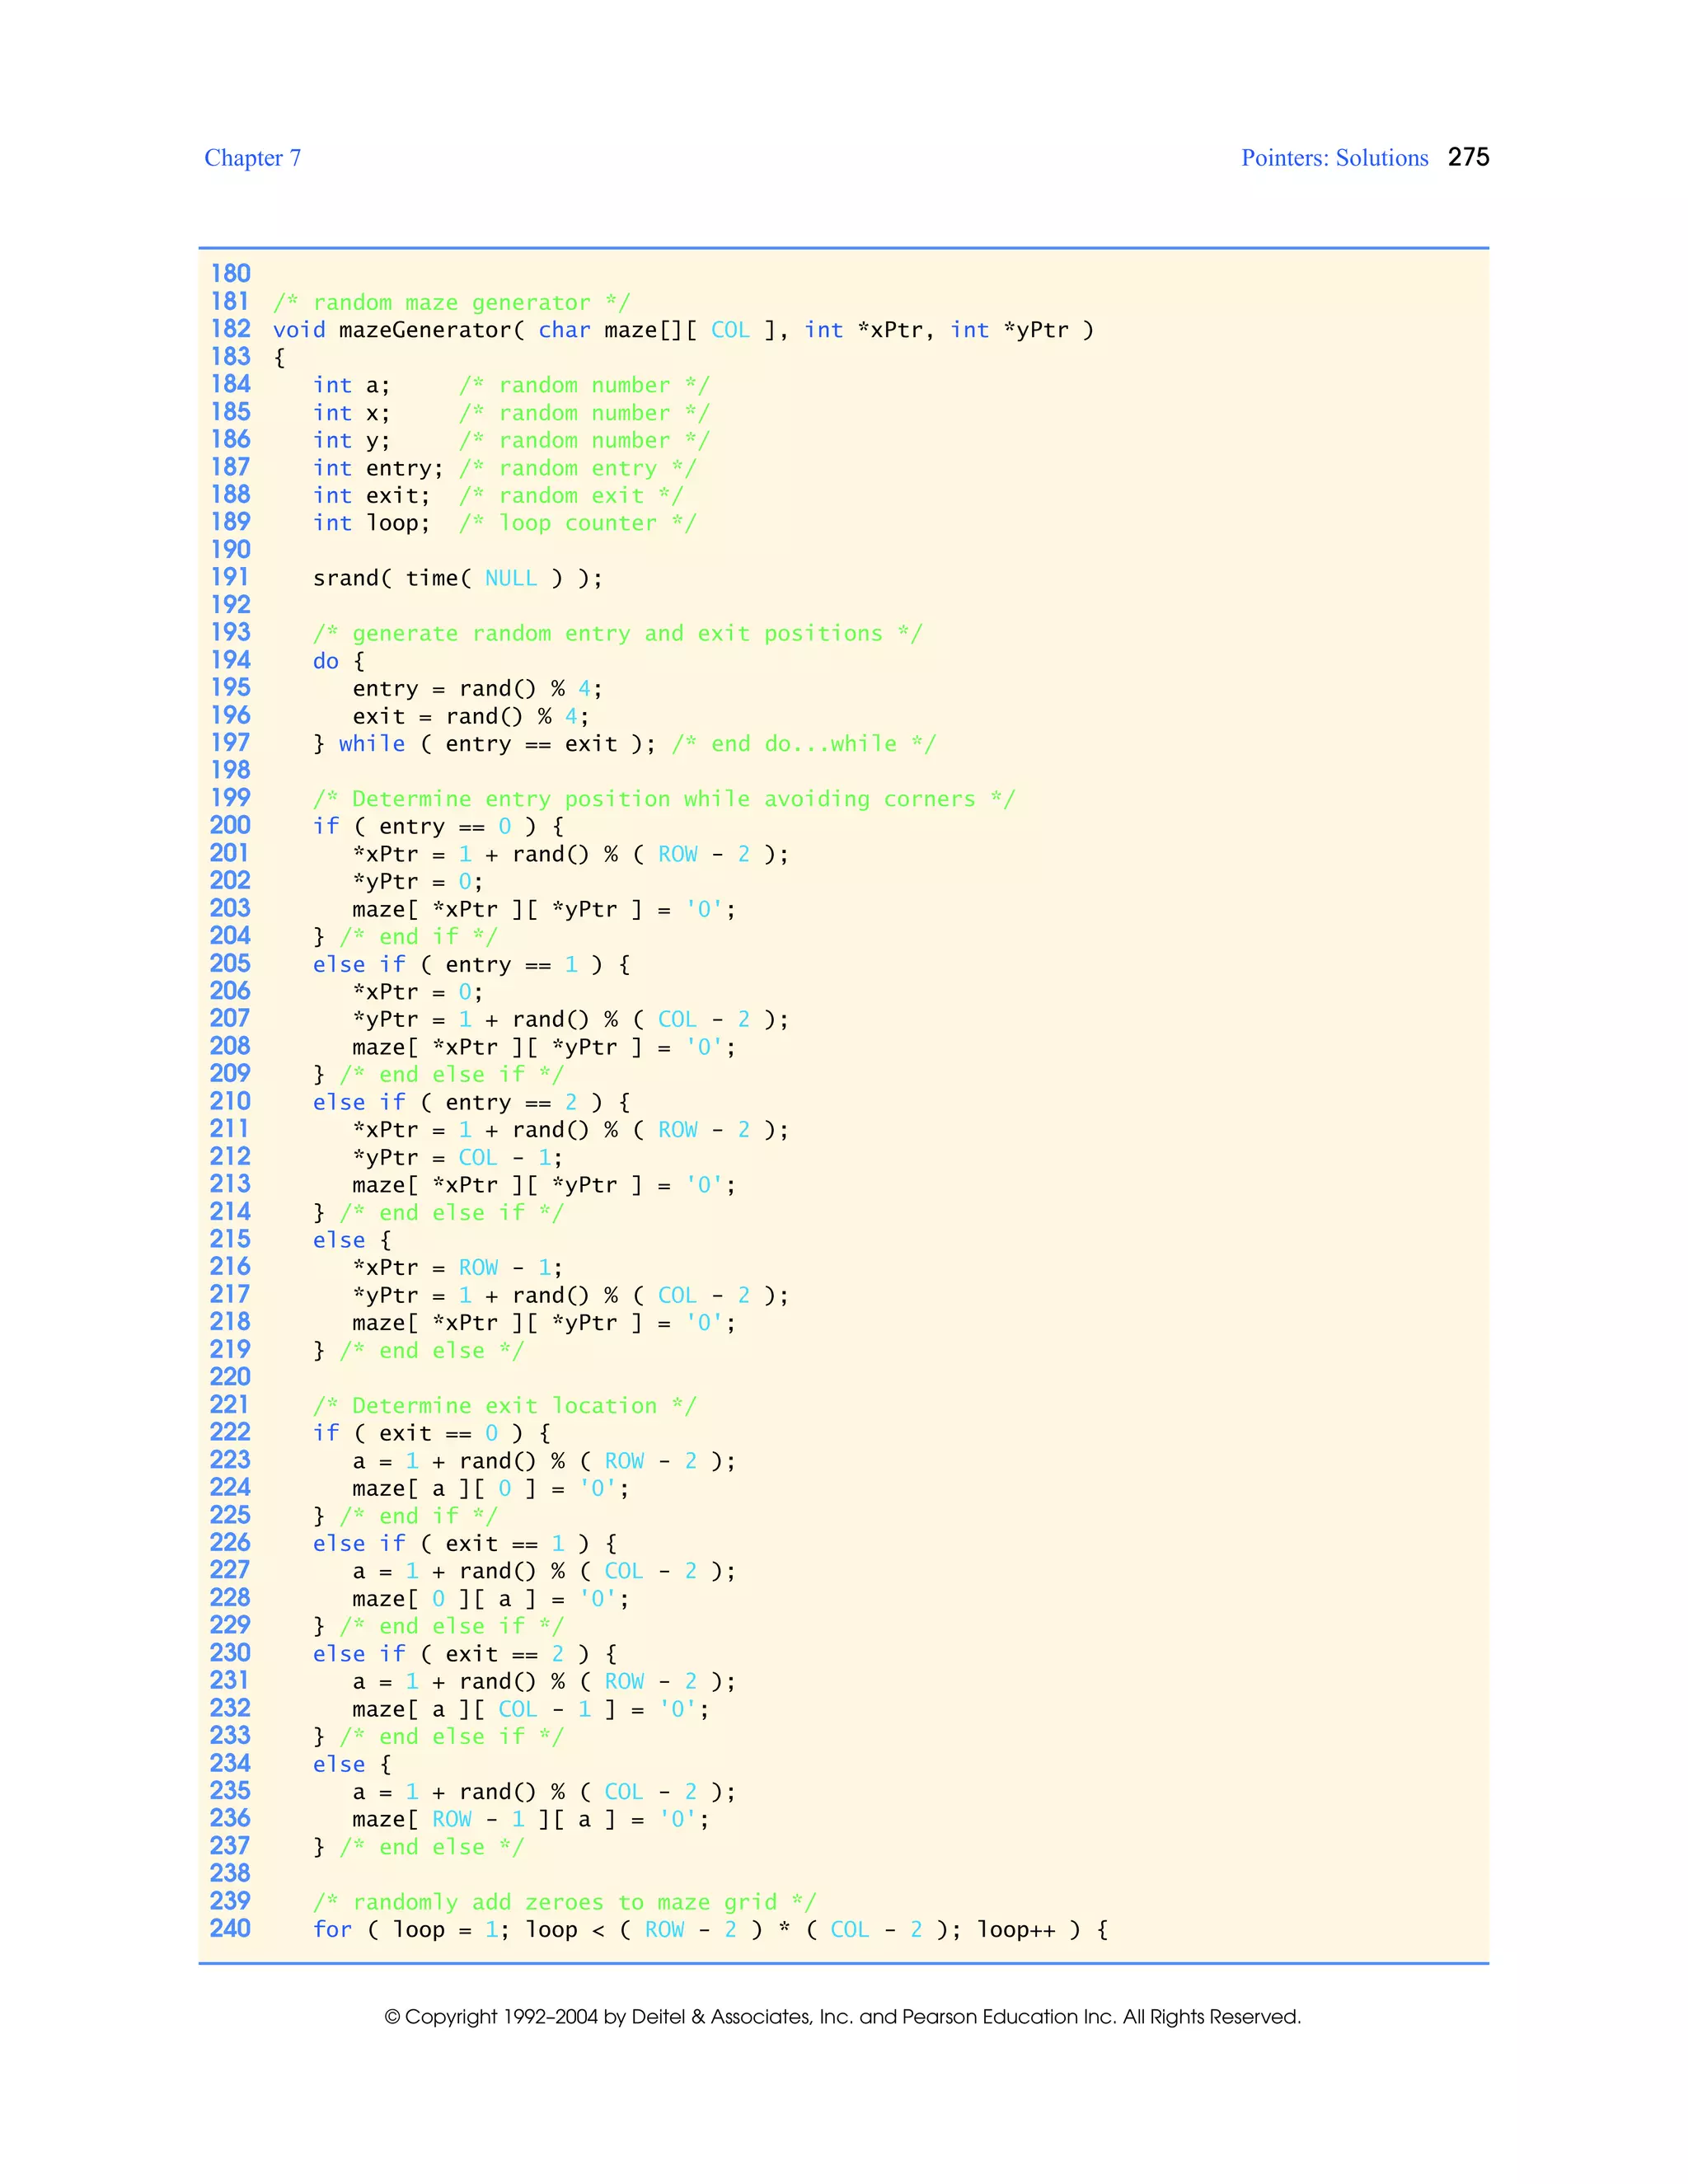This screenshot has width=1688, height=2184.
Task: Click line number 238
Action: 230,1873
